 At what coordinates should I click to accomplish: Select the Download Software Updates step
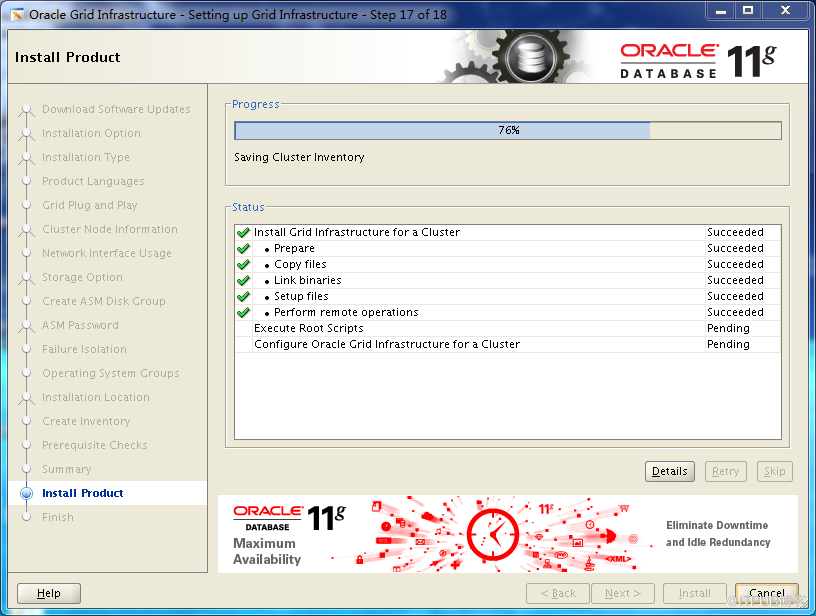116,109
